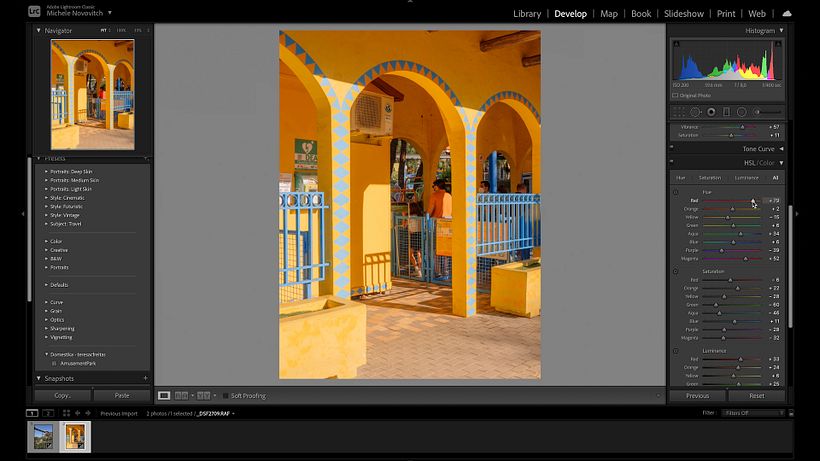Screen dimensions: 820x461
Task: Open the Print module
Action: point(726,14)
